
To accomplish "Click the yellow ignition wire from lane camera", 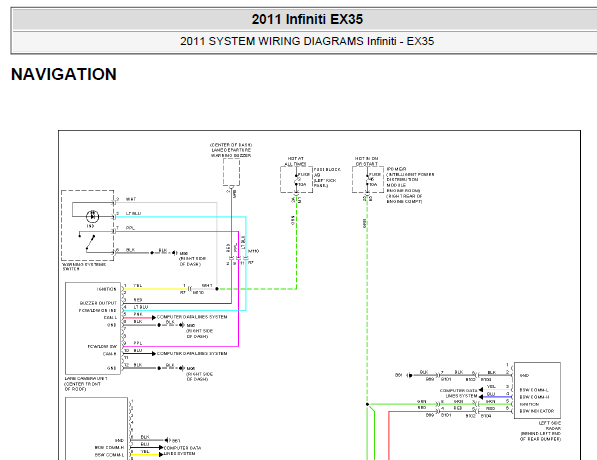I will click(155, 289).
